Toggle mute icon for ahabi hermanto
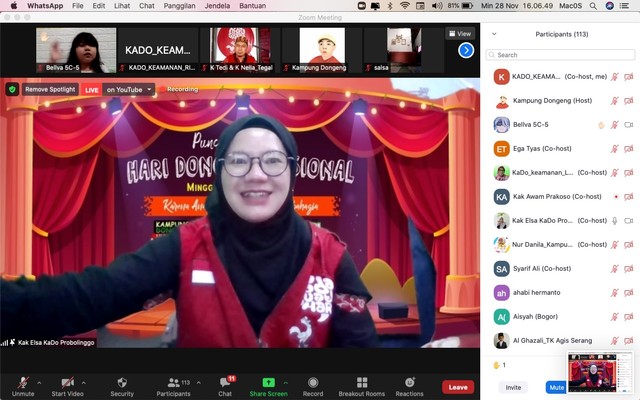This screenshot has height=400, width=640. [x=615, y=293]
